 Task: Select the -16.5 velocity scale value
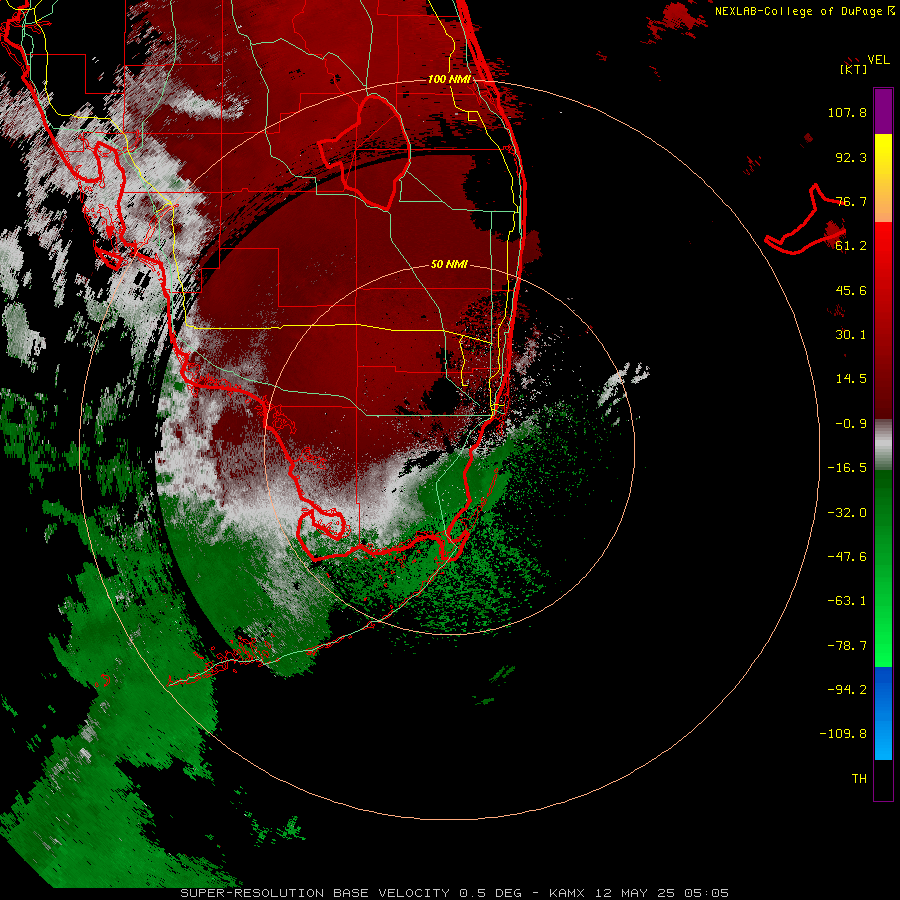point(847,468)
